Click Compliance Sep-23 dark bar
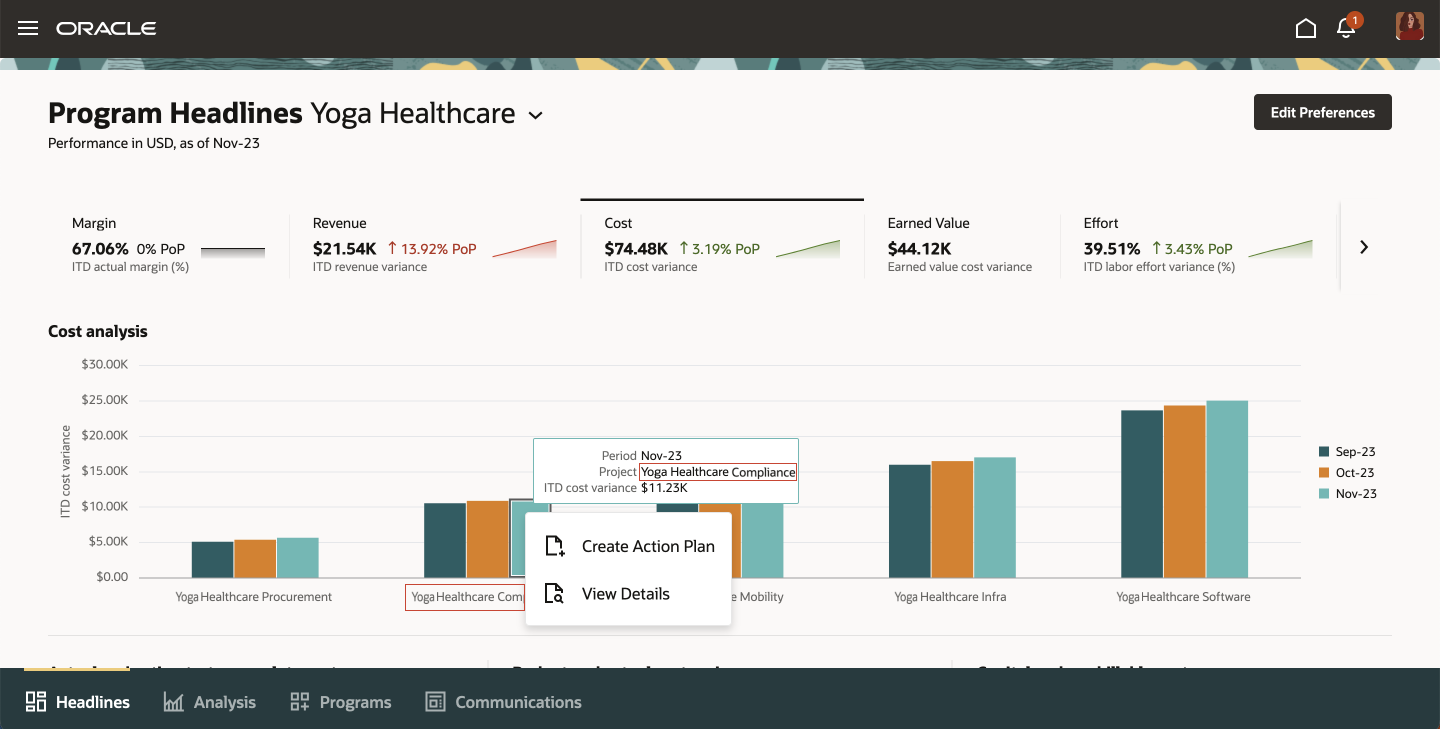 445,540
